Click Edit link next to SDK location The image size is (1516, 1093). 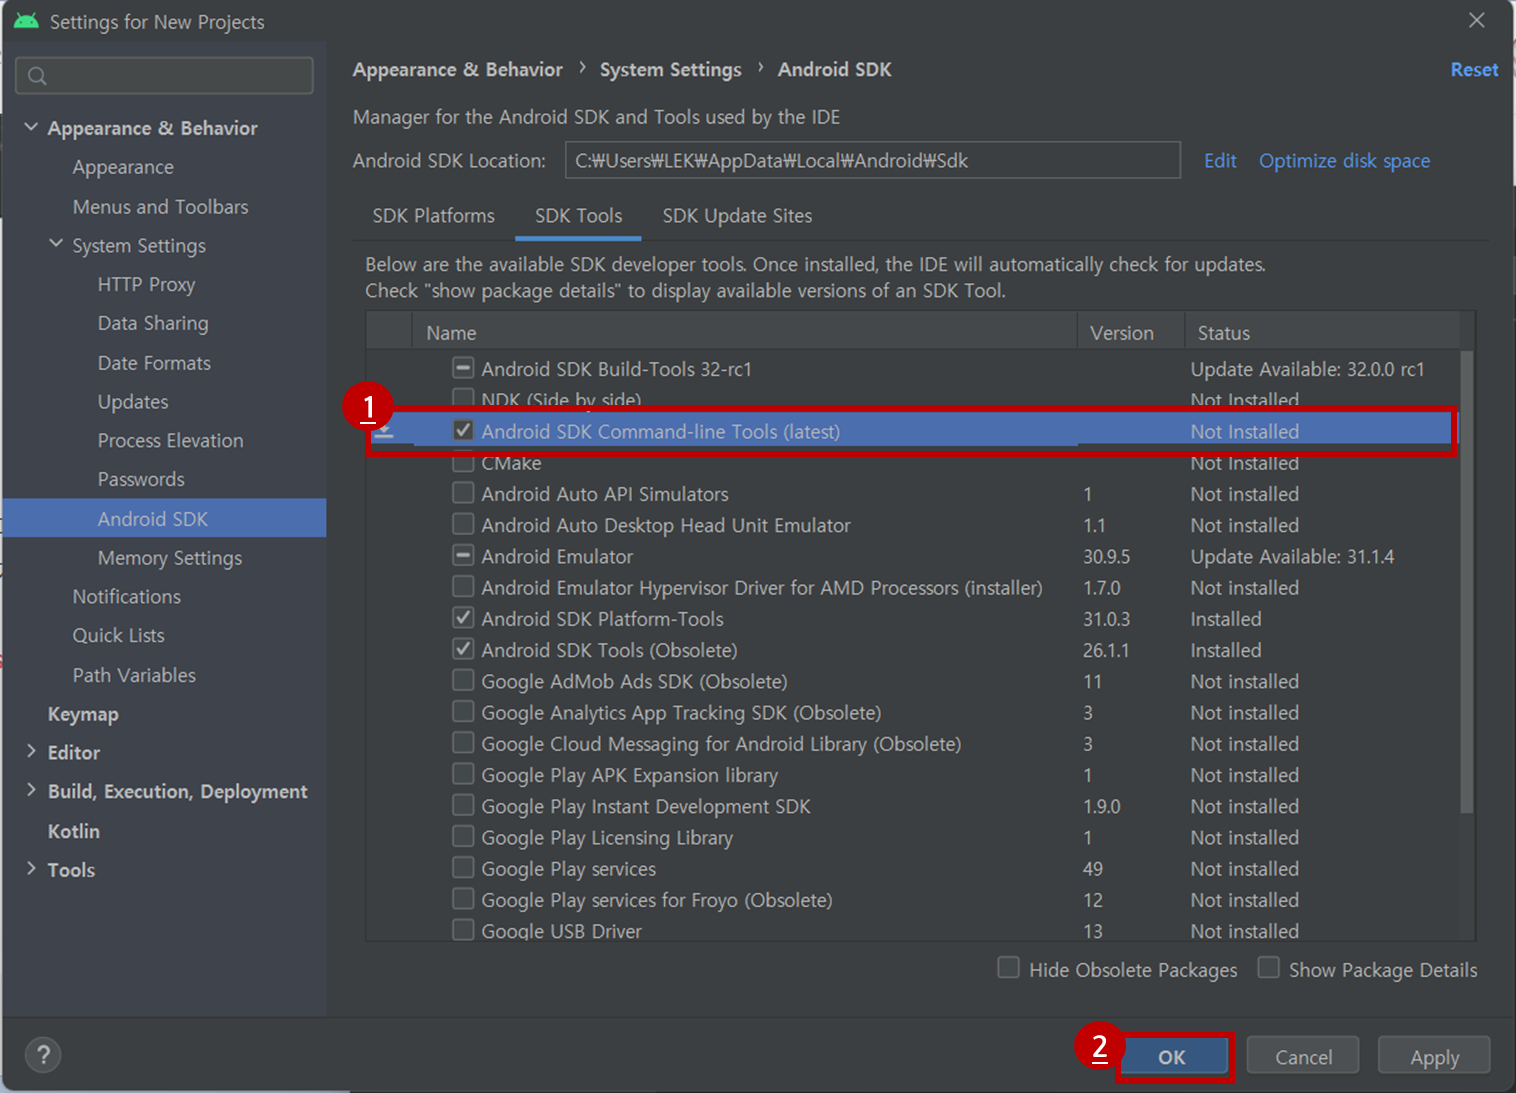(1220, 161)
